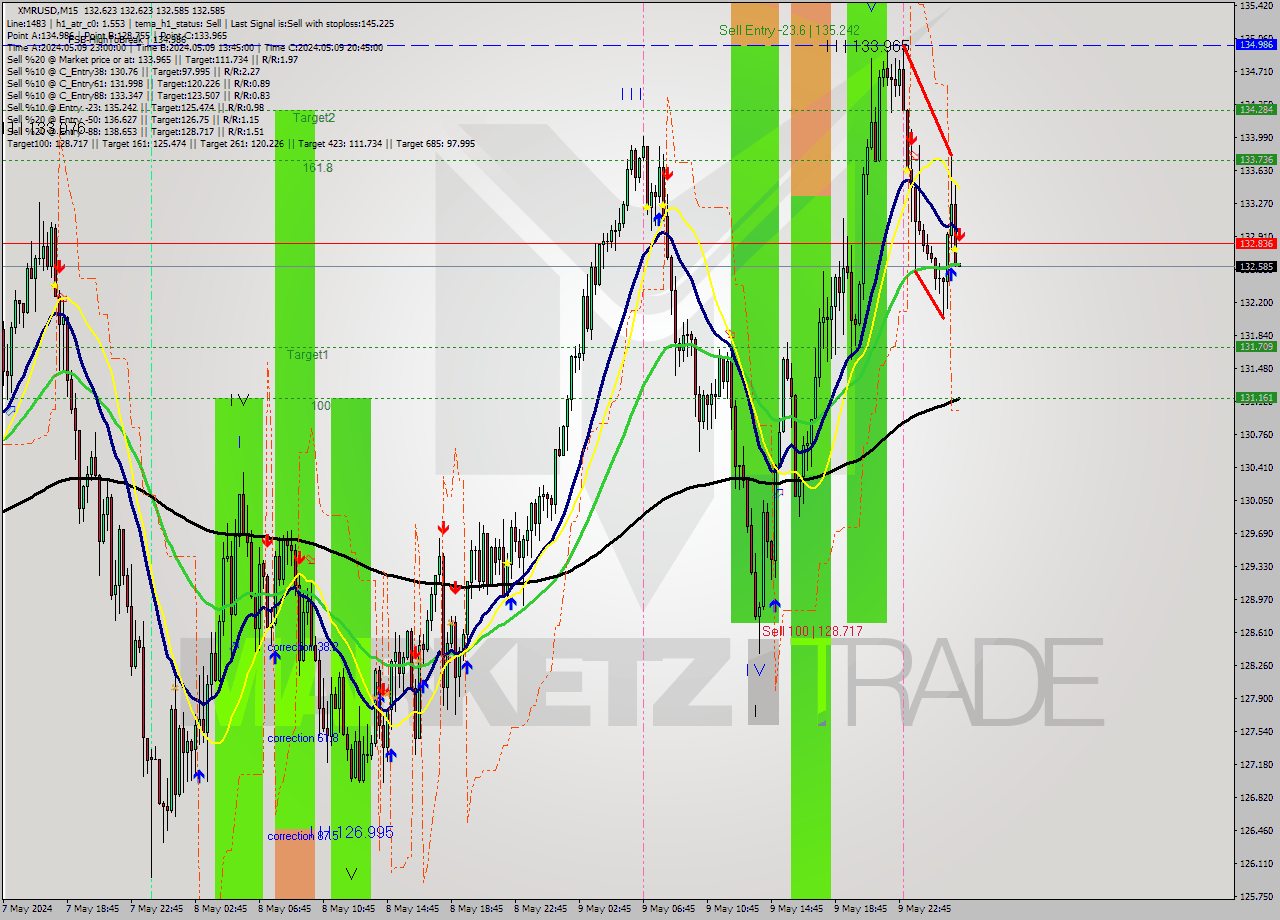Select the green 131.709 price level tag
Screen dimensions: 1280x920
[x=1256, y=347]
